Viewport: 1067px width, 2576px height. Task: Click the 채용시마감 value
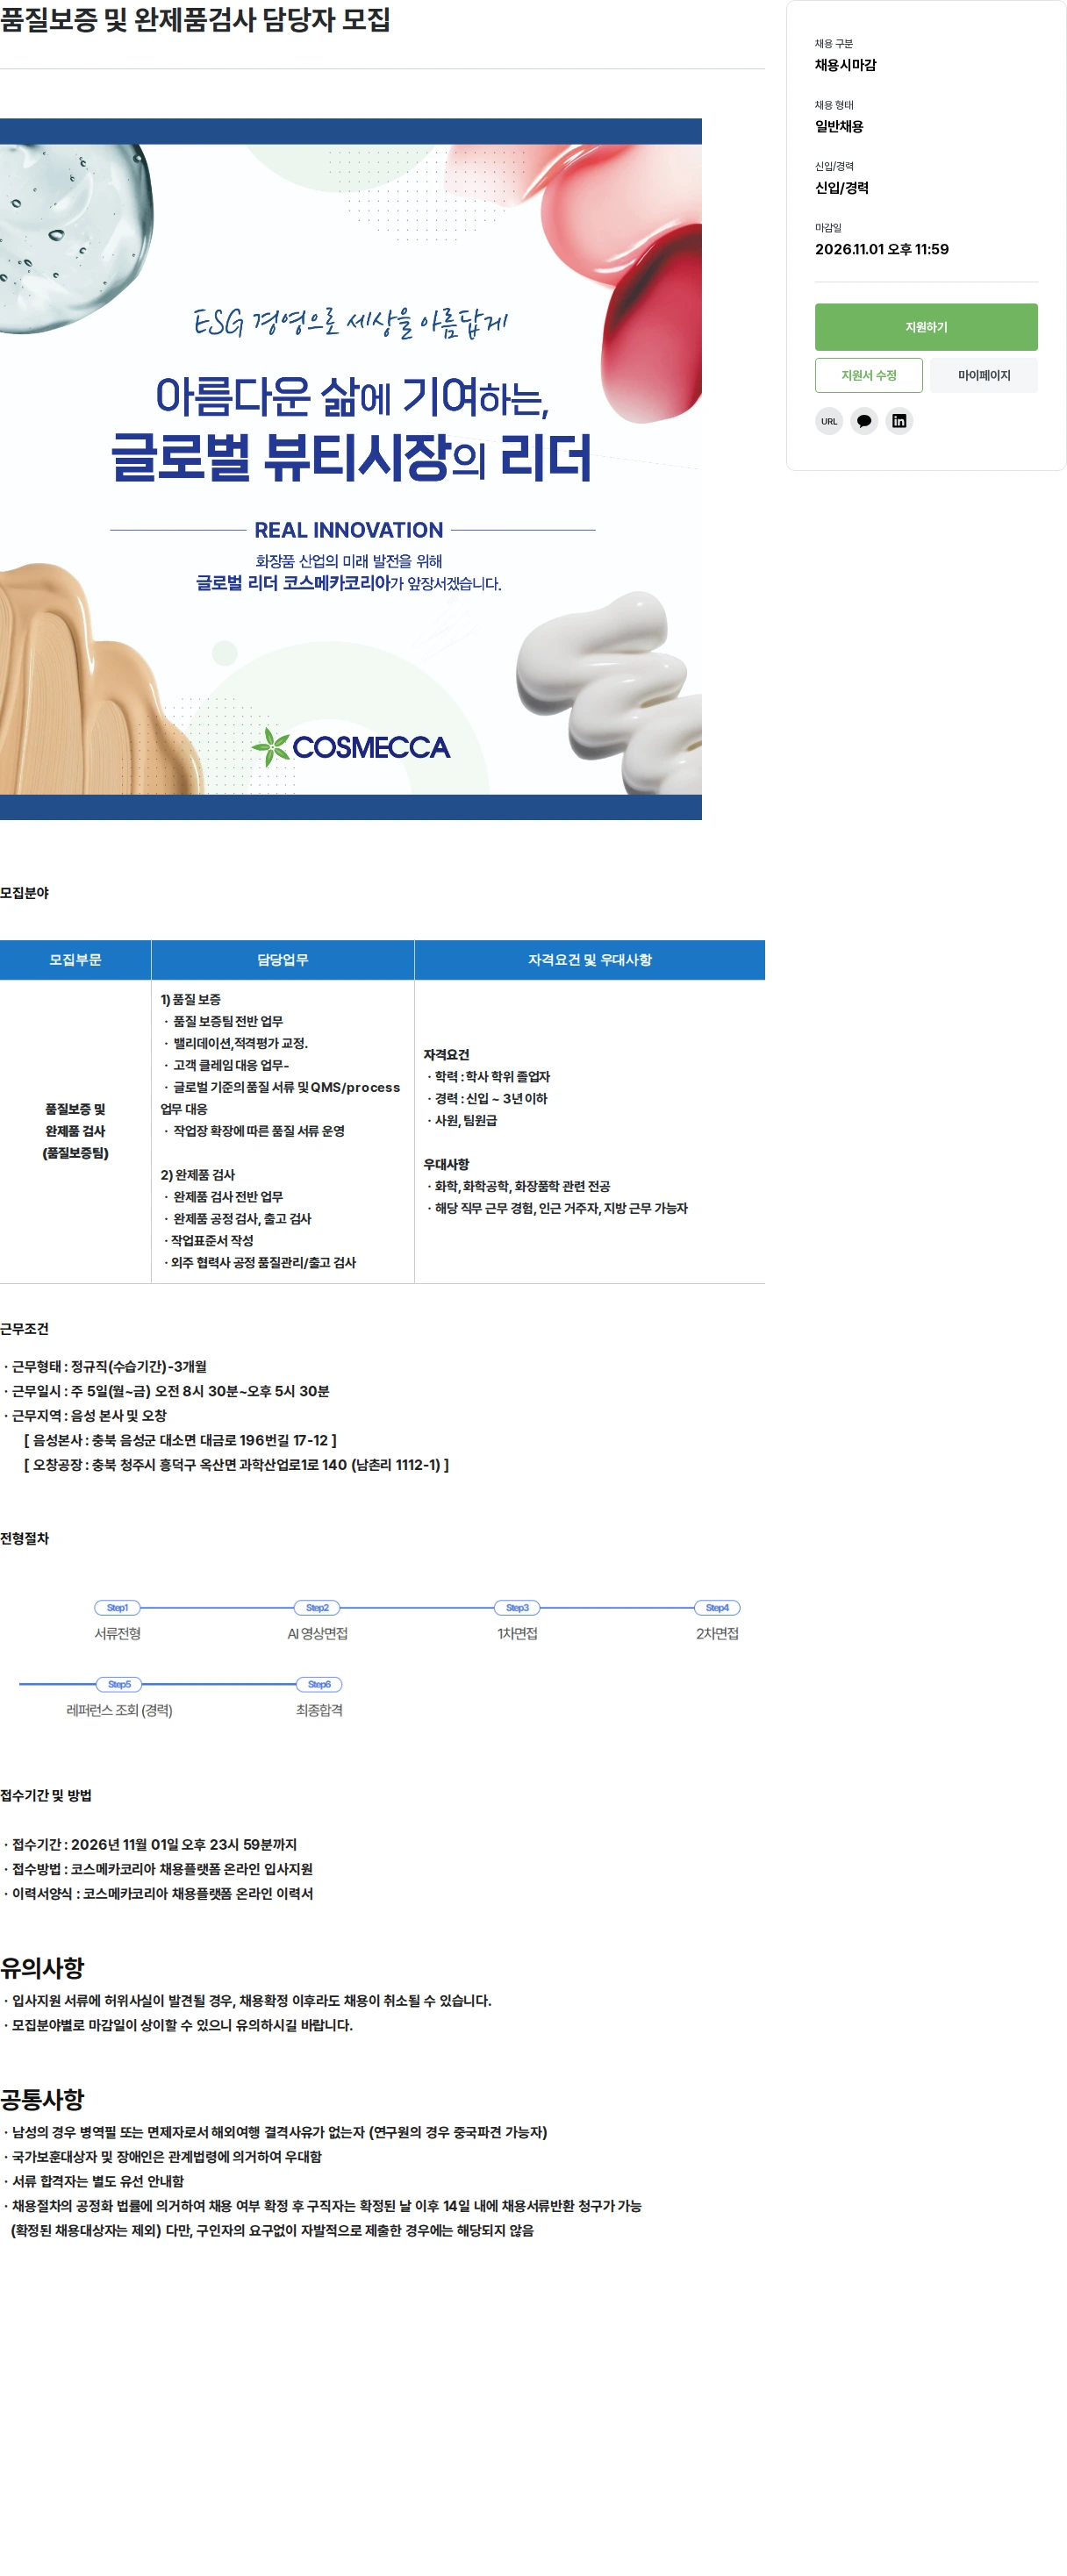845,65
